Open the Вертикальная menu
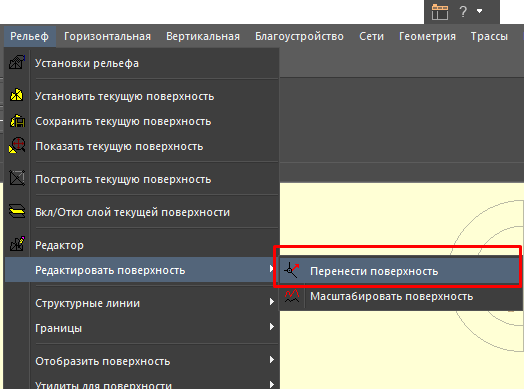The height and width of the screenshot is (389, 524). (x=203, y=36)
